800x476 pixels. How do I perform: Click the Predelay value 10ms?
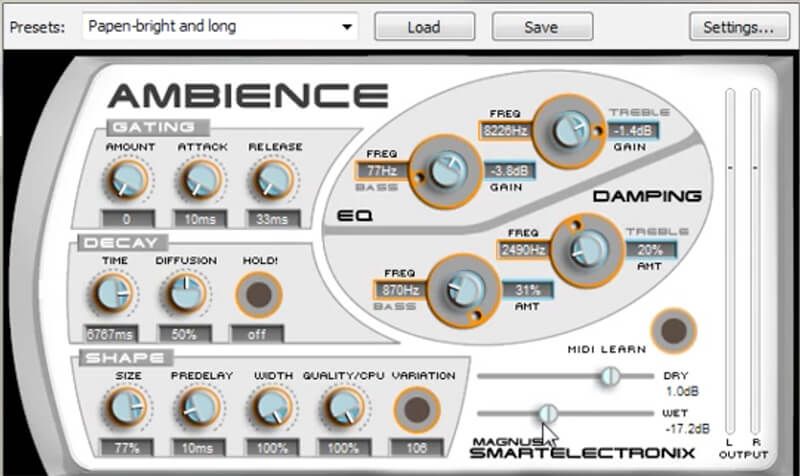[x=198, y=448]
